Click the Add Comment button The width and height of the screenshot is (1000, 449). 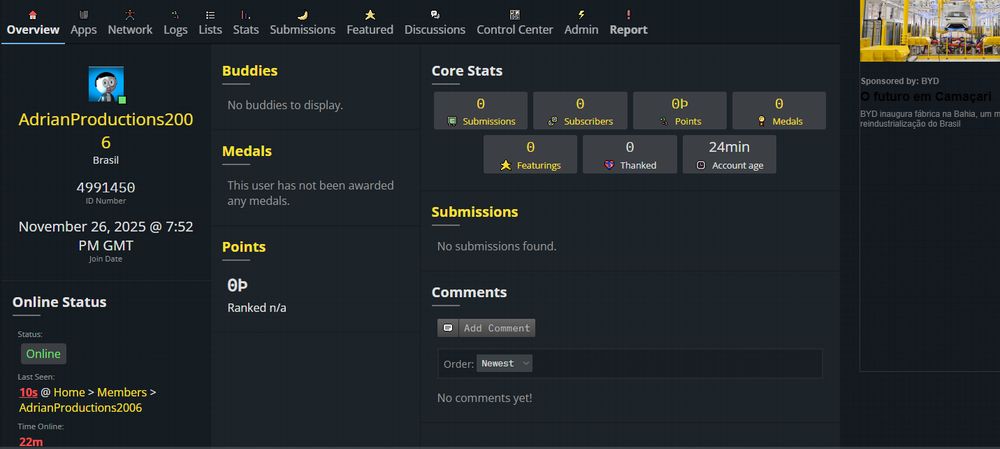pyautogui.click(x=487, y=328)
